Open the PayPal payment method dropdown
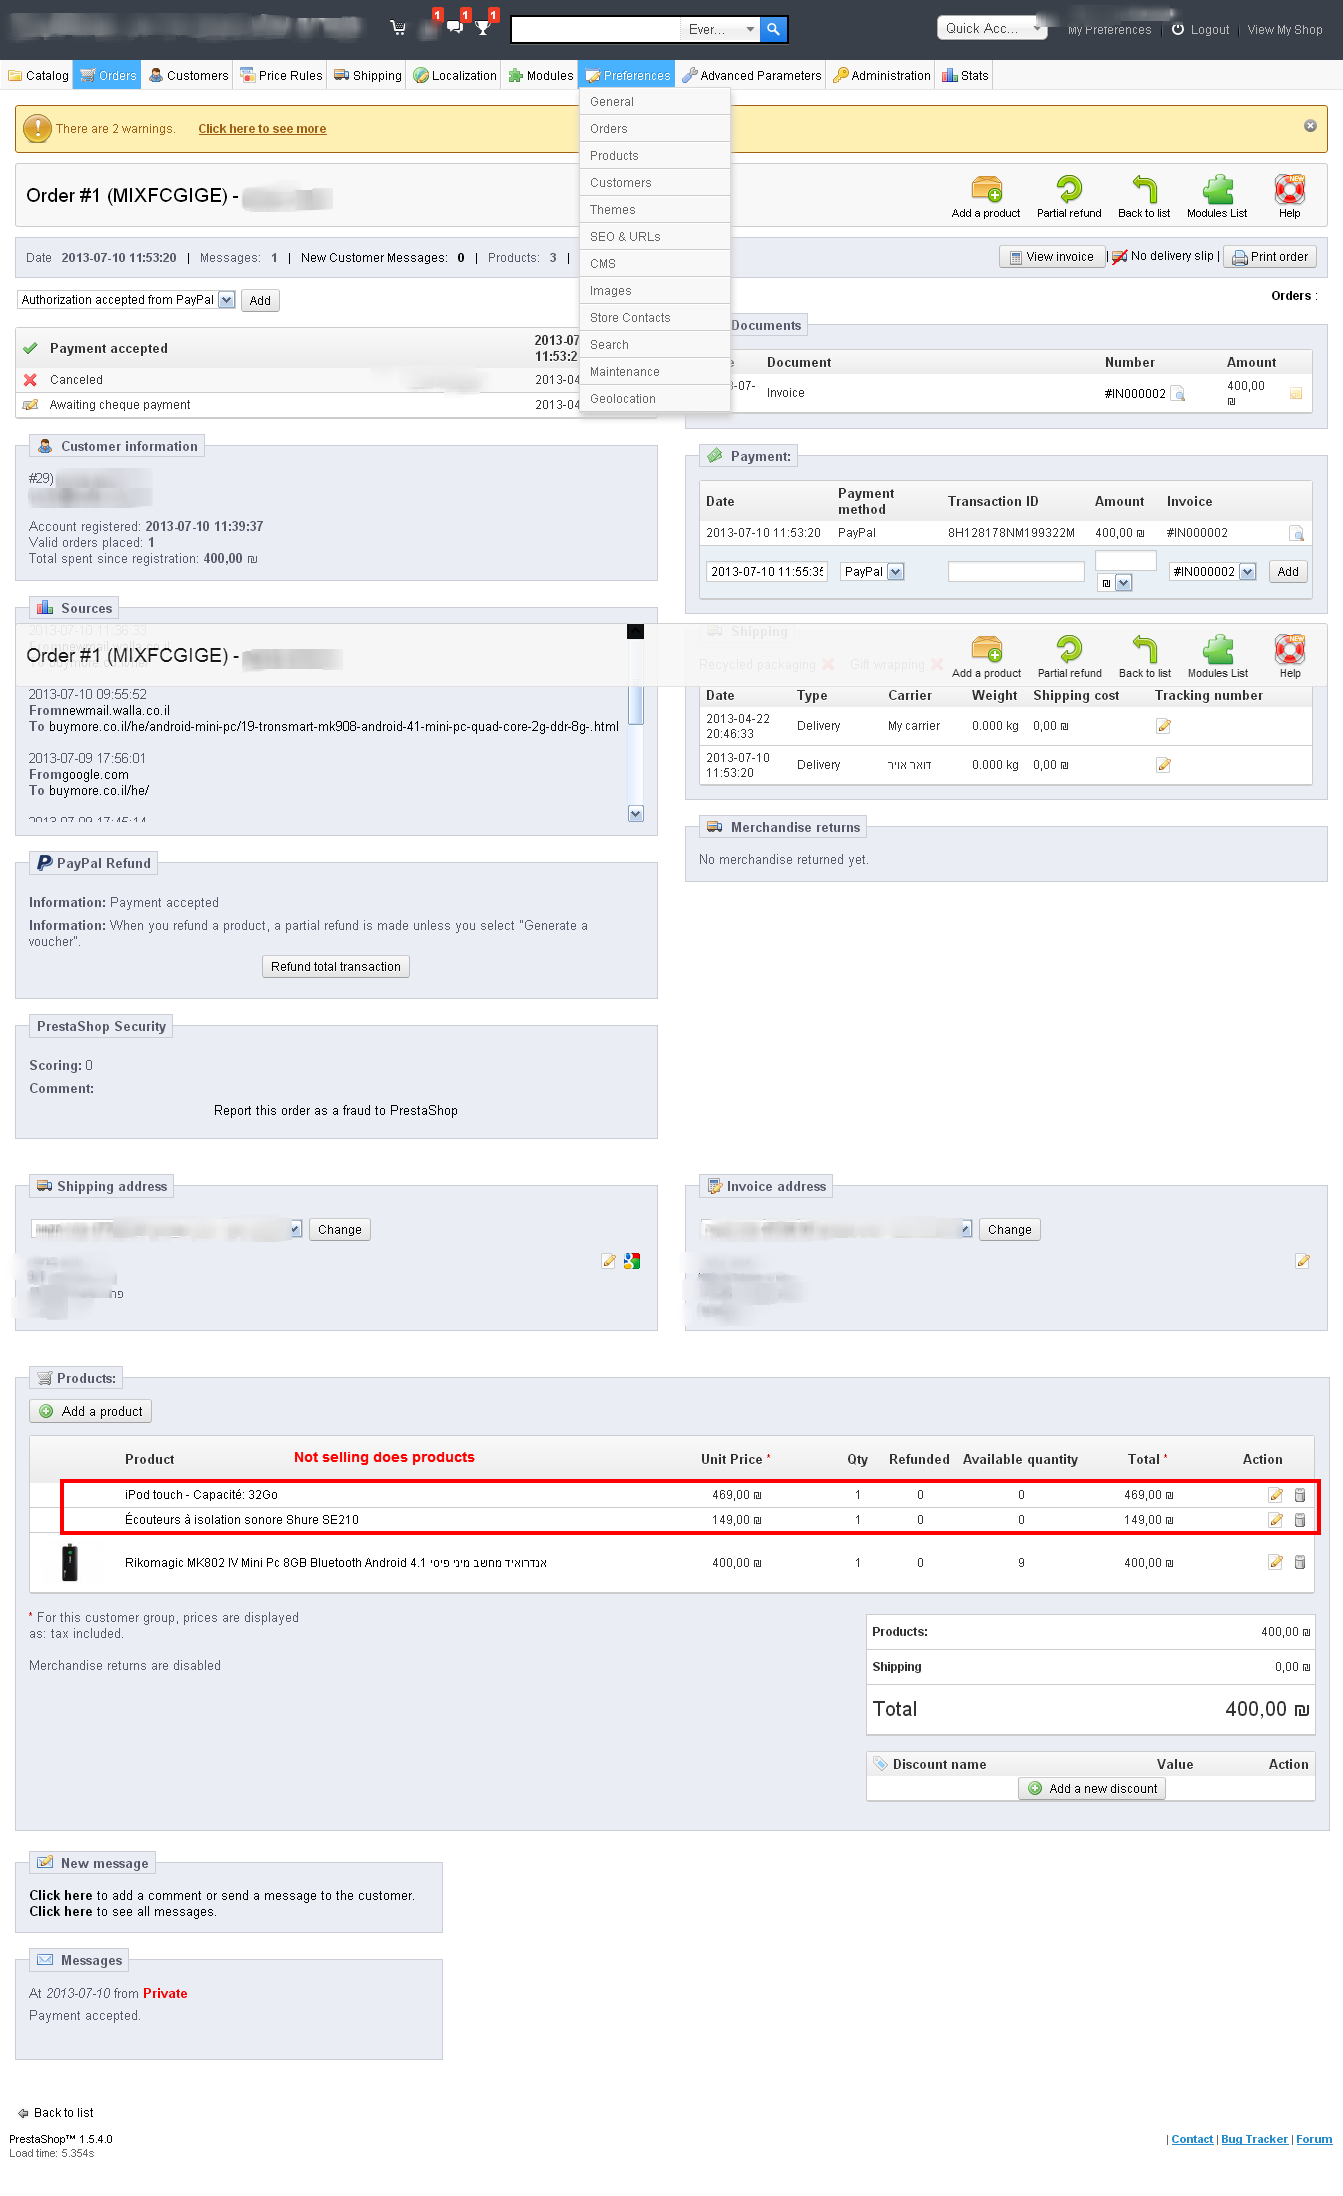This screenshot has width=1343, height=2196. pos(872,572)
